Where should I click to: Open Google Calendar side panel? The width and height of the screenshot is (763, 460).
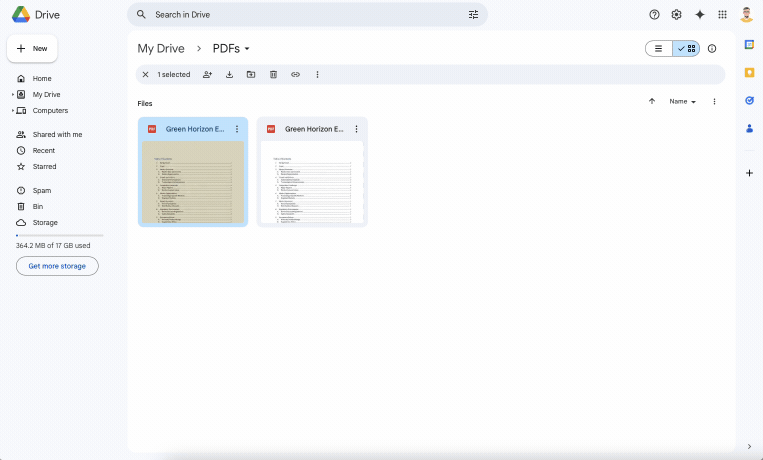pyautogui.click(x=749, y=45)
